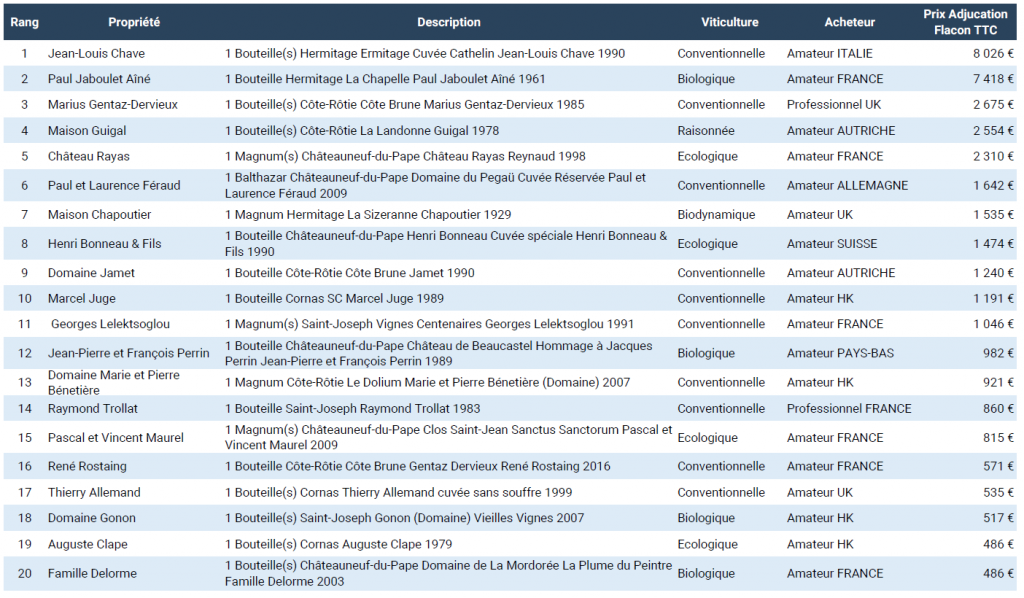Click the Rang column header
This screenshot has width=1024, height=598.
[24, 22]
